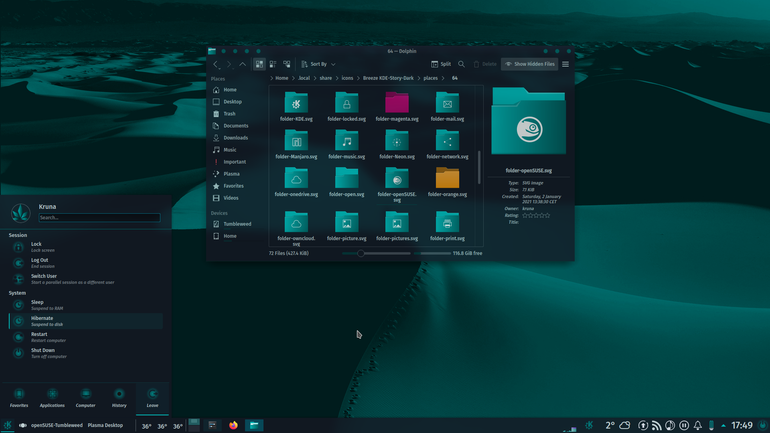Select the Hibernate menu entry
This screenshot has width=770, height=433.
pos(86,321)
